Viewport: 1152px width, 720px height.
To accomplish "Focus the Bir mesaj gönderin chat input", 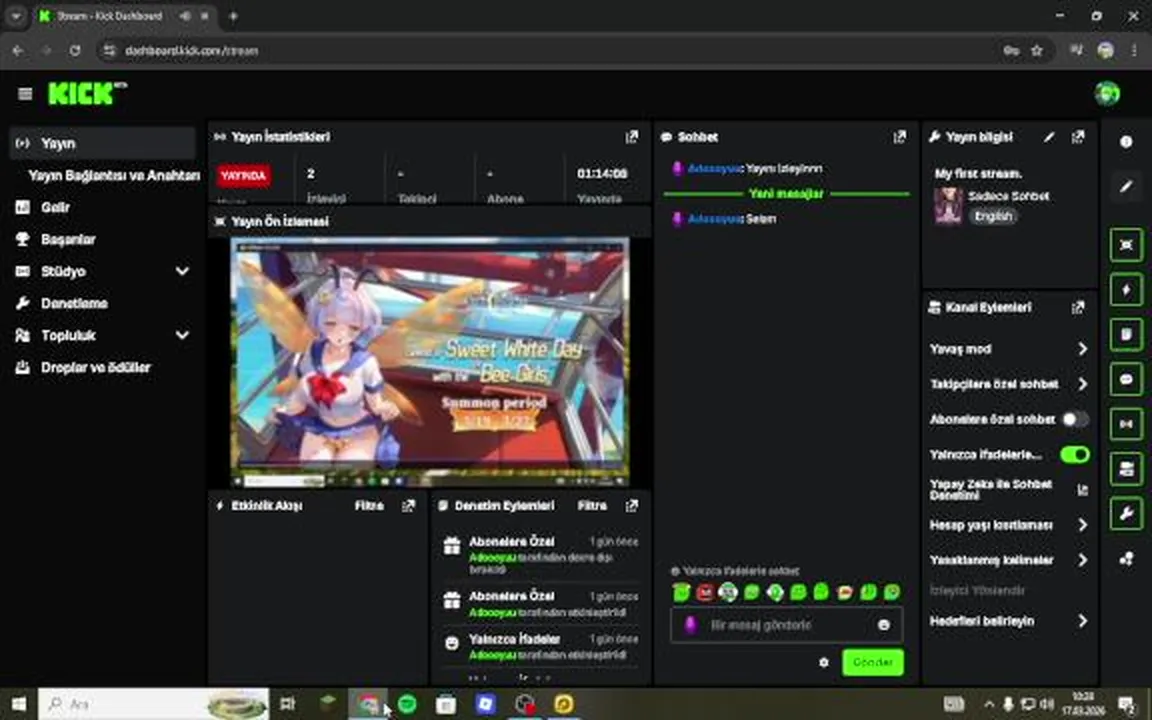I will point(786,625).
